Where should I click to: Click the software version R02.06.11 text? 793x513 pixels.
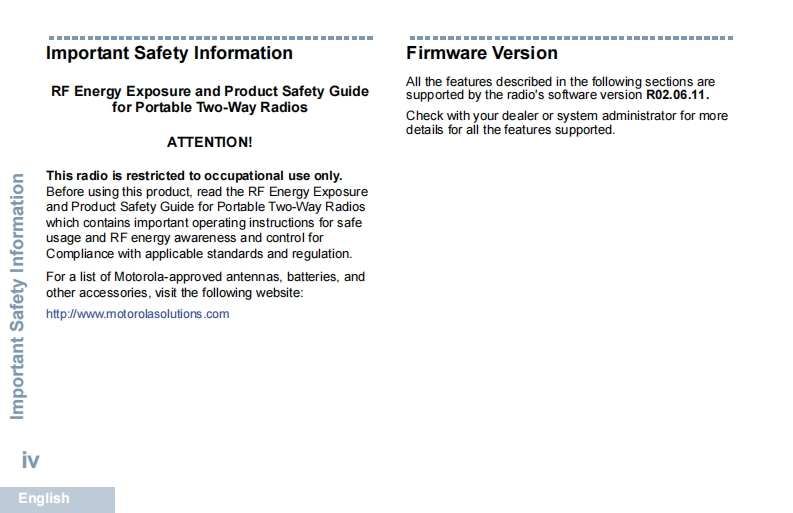pyautogui.click(x=677, y=95)
